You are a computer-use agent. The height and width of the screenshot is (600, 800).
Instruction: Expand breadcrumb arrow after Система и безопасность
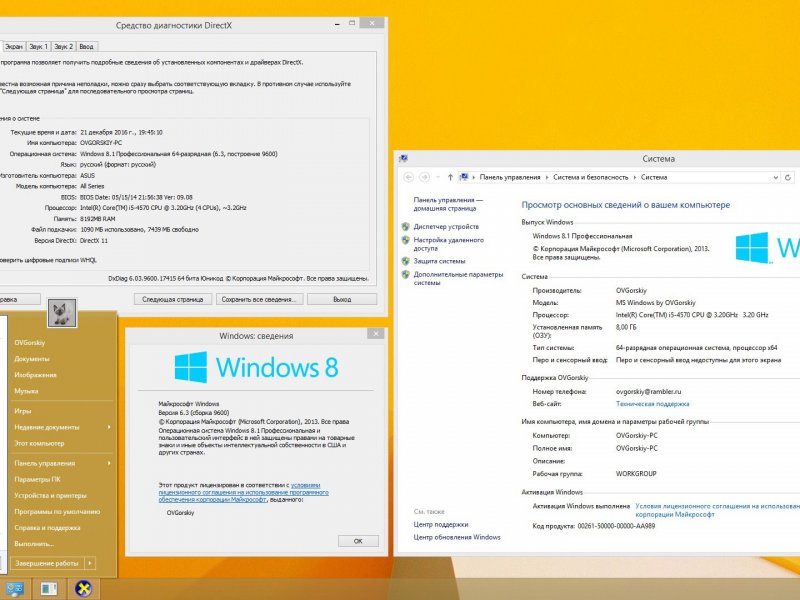[635, 177]
